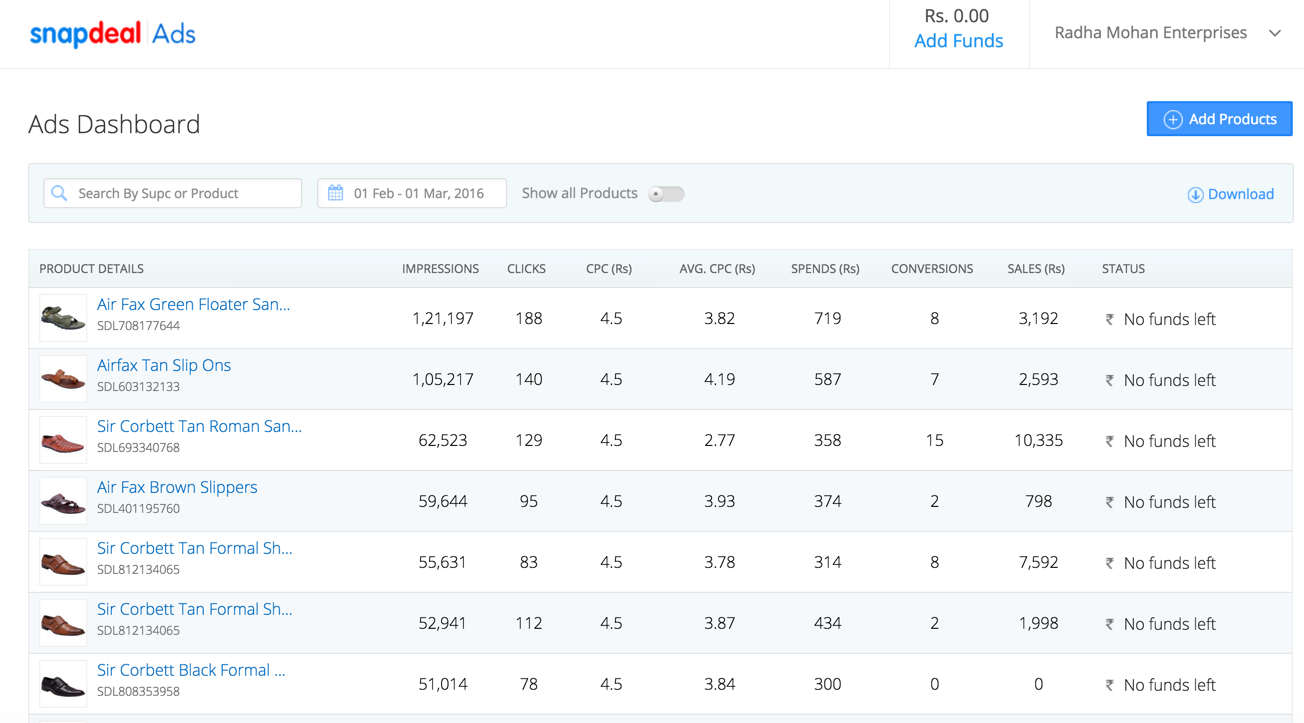Click the green floater sandal thumbnail
The height and width of the screenshot is (723, 1304).
click(x=63, y=318)
